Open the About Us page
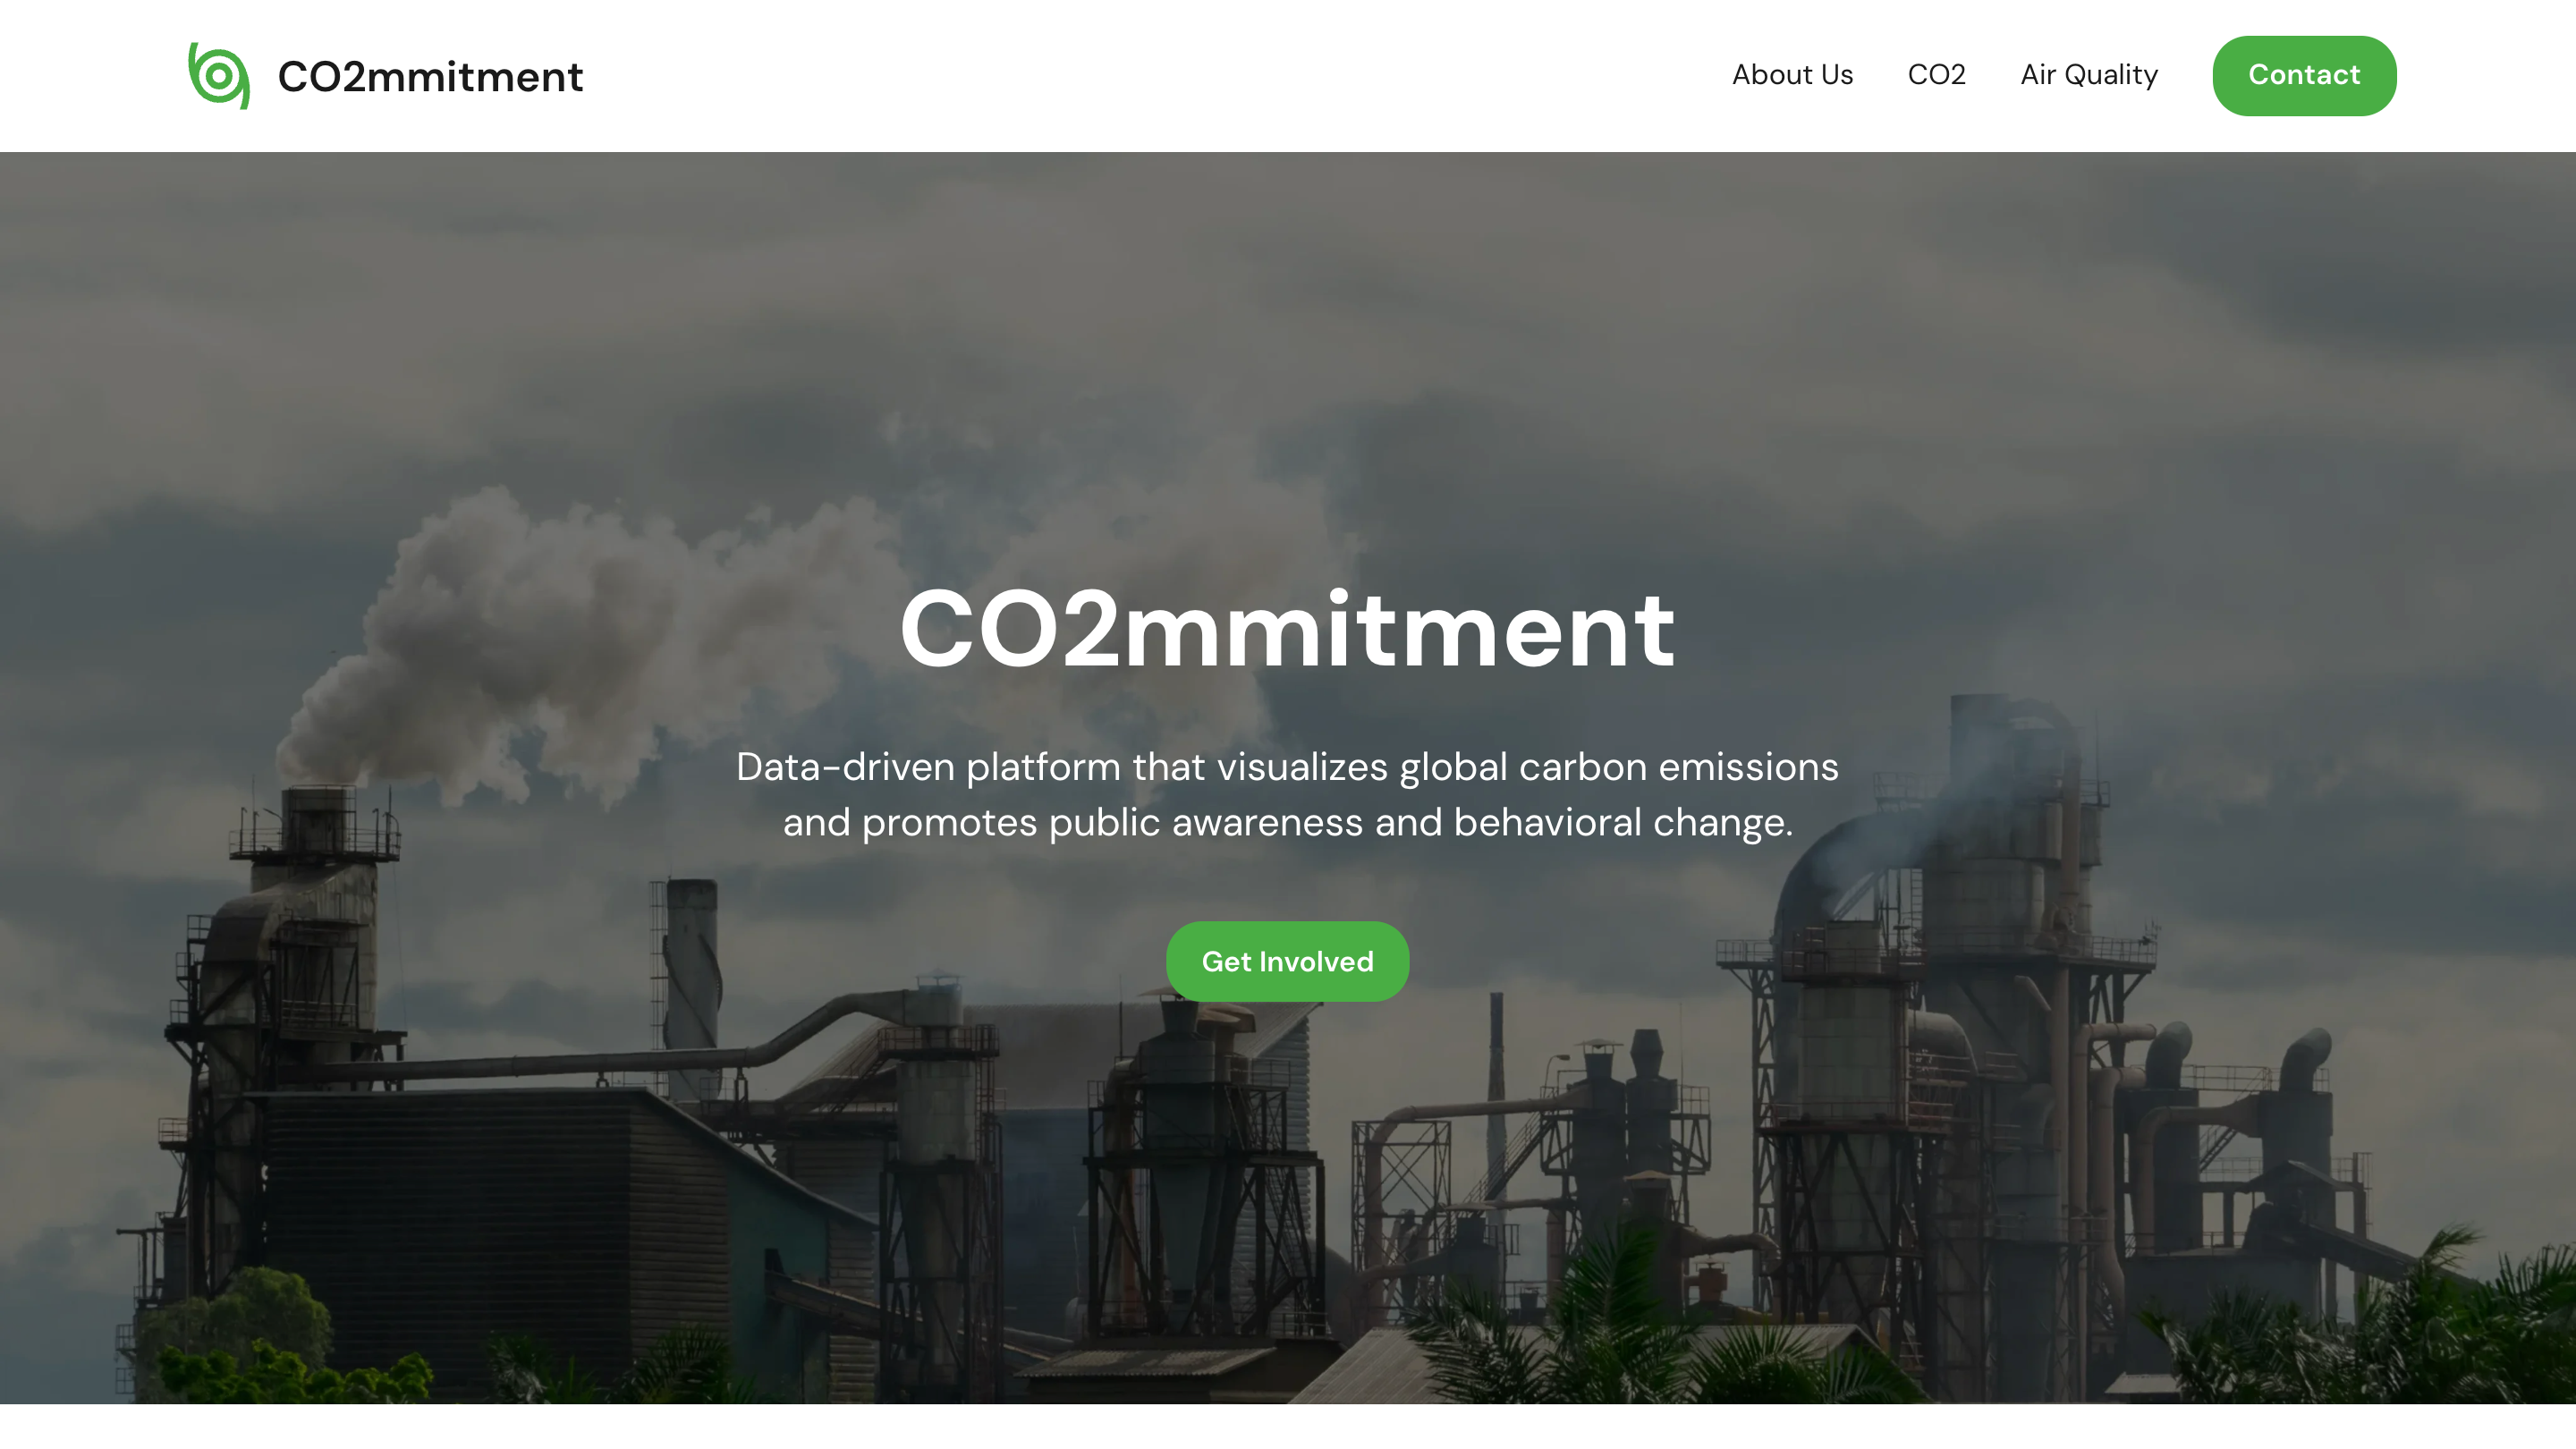Image resolution: width=2576 pixels, height=1449 pixels. [1792, 75]
